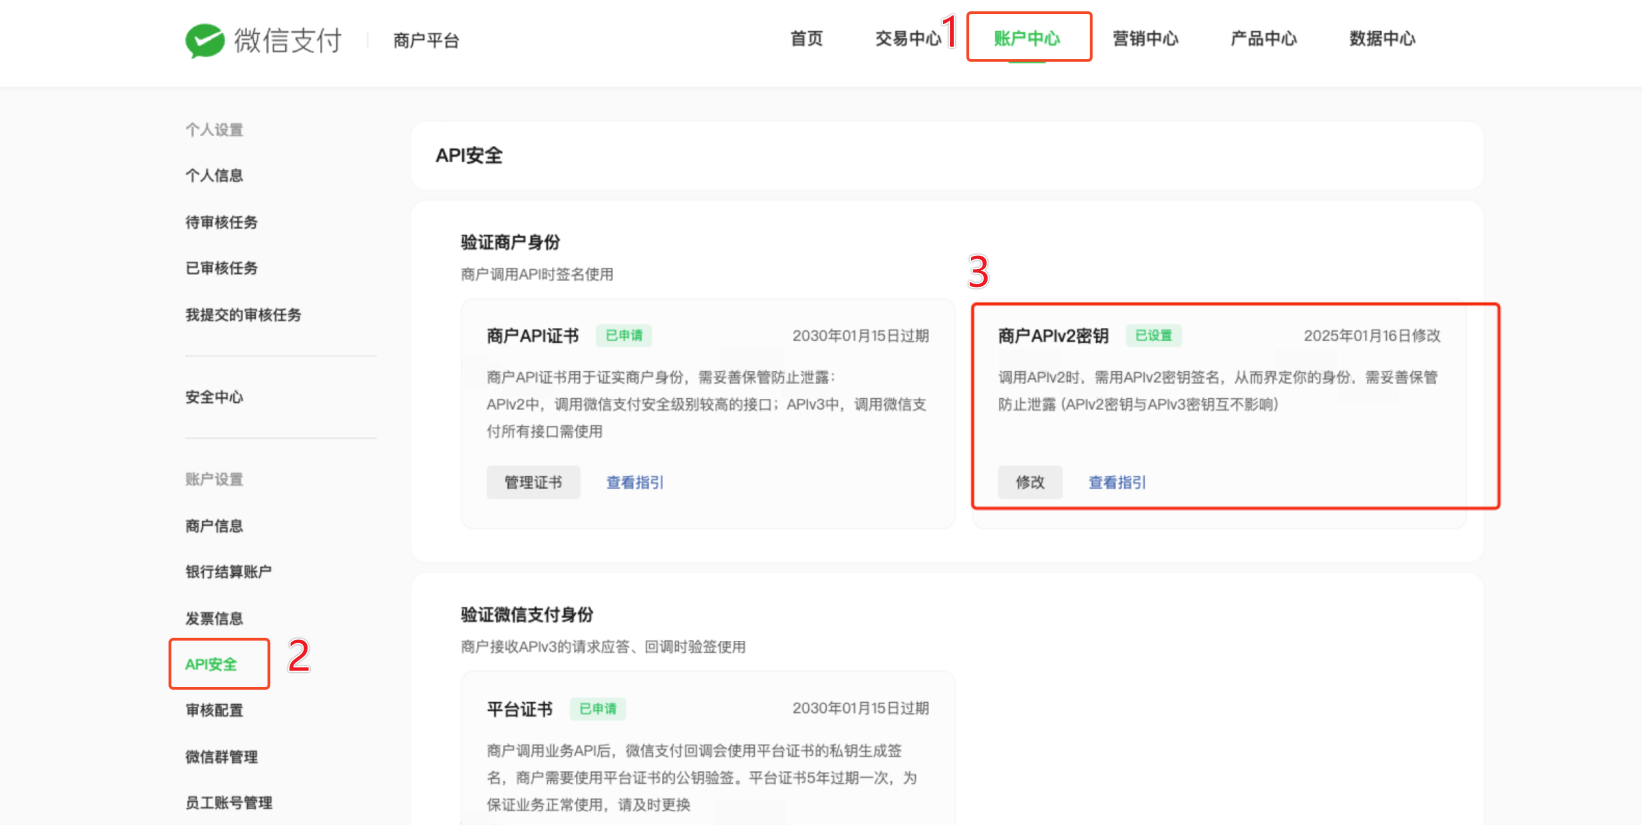Screen dimensions: 1642x825
Task: Open the 产品中心 tab
Action: click(1264, 39)
